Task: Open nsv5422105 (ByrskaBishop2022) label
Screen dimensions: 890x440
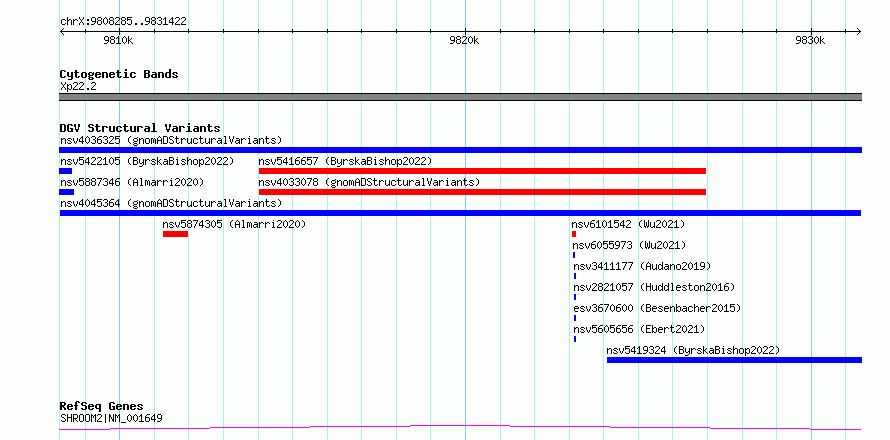Action: pos(147,161)
